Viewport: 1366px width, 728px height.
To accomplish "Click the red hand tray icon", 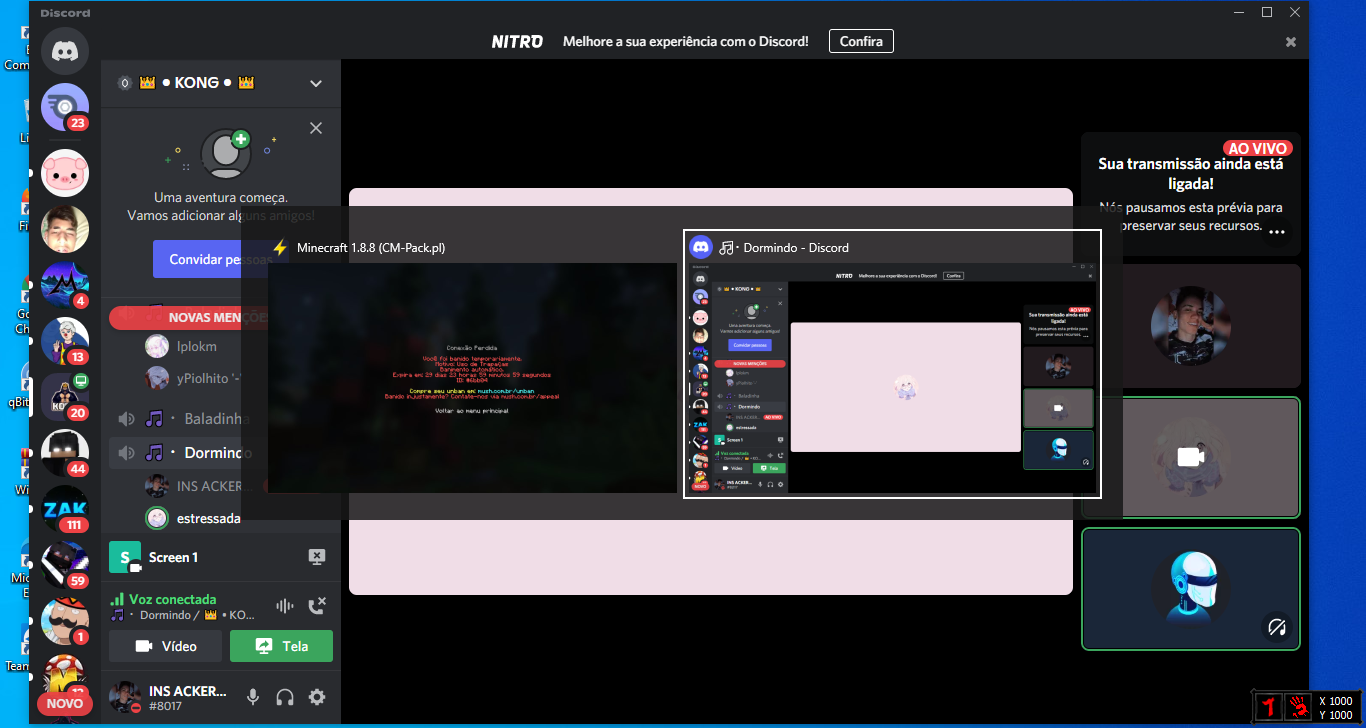I will click(1297, 707).
